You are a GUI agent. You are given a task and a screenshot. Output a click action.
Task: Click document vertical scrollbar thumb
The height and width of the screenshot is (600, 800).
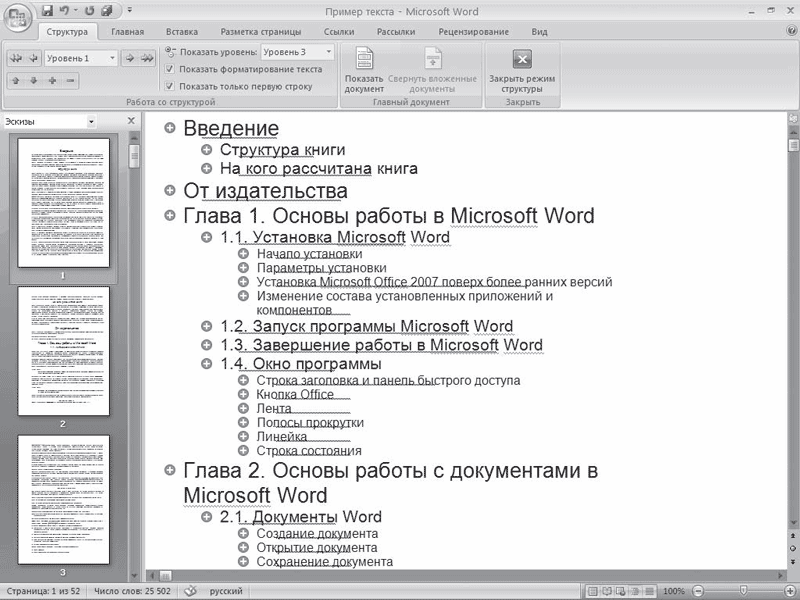(793, 145)
